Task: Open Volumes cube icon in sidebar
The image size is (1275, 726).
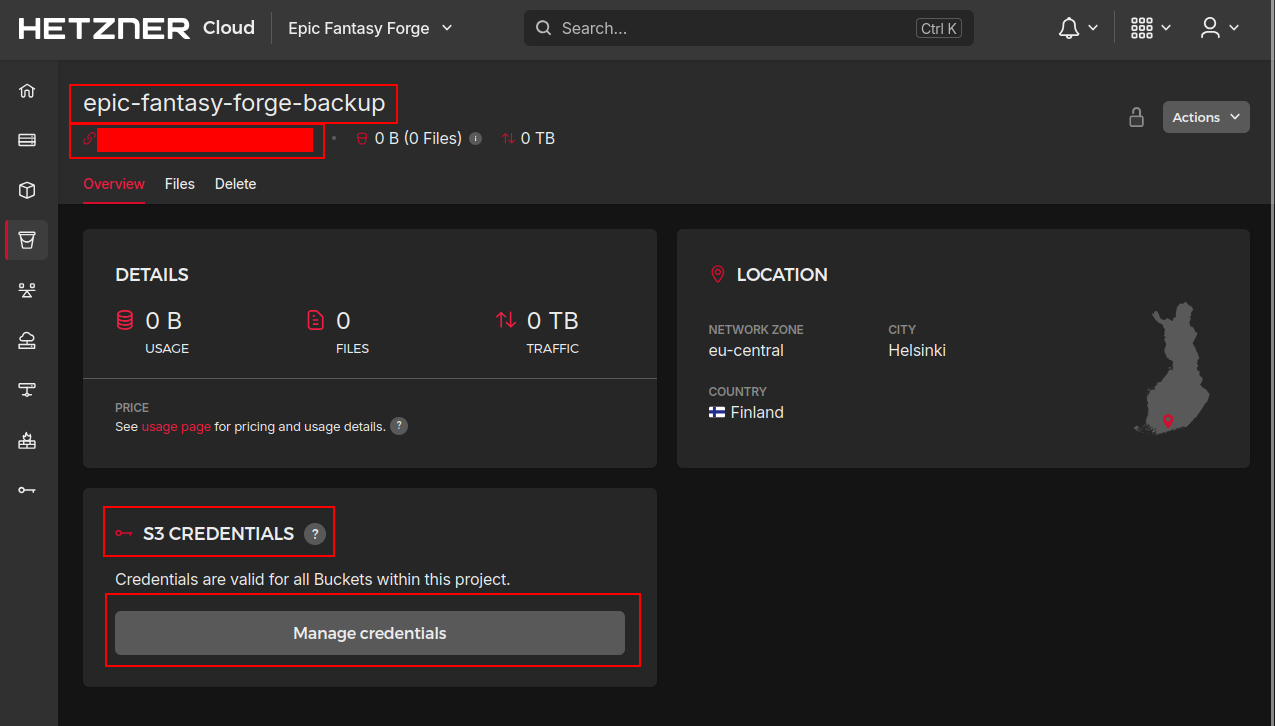Action: click(27, 190)
